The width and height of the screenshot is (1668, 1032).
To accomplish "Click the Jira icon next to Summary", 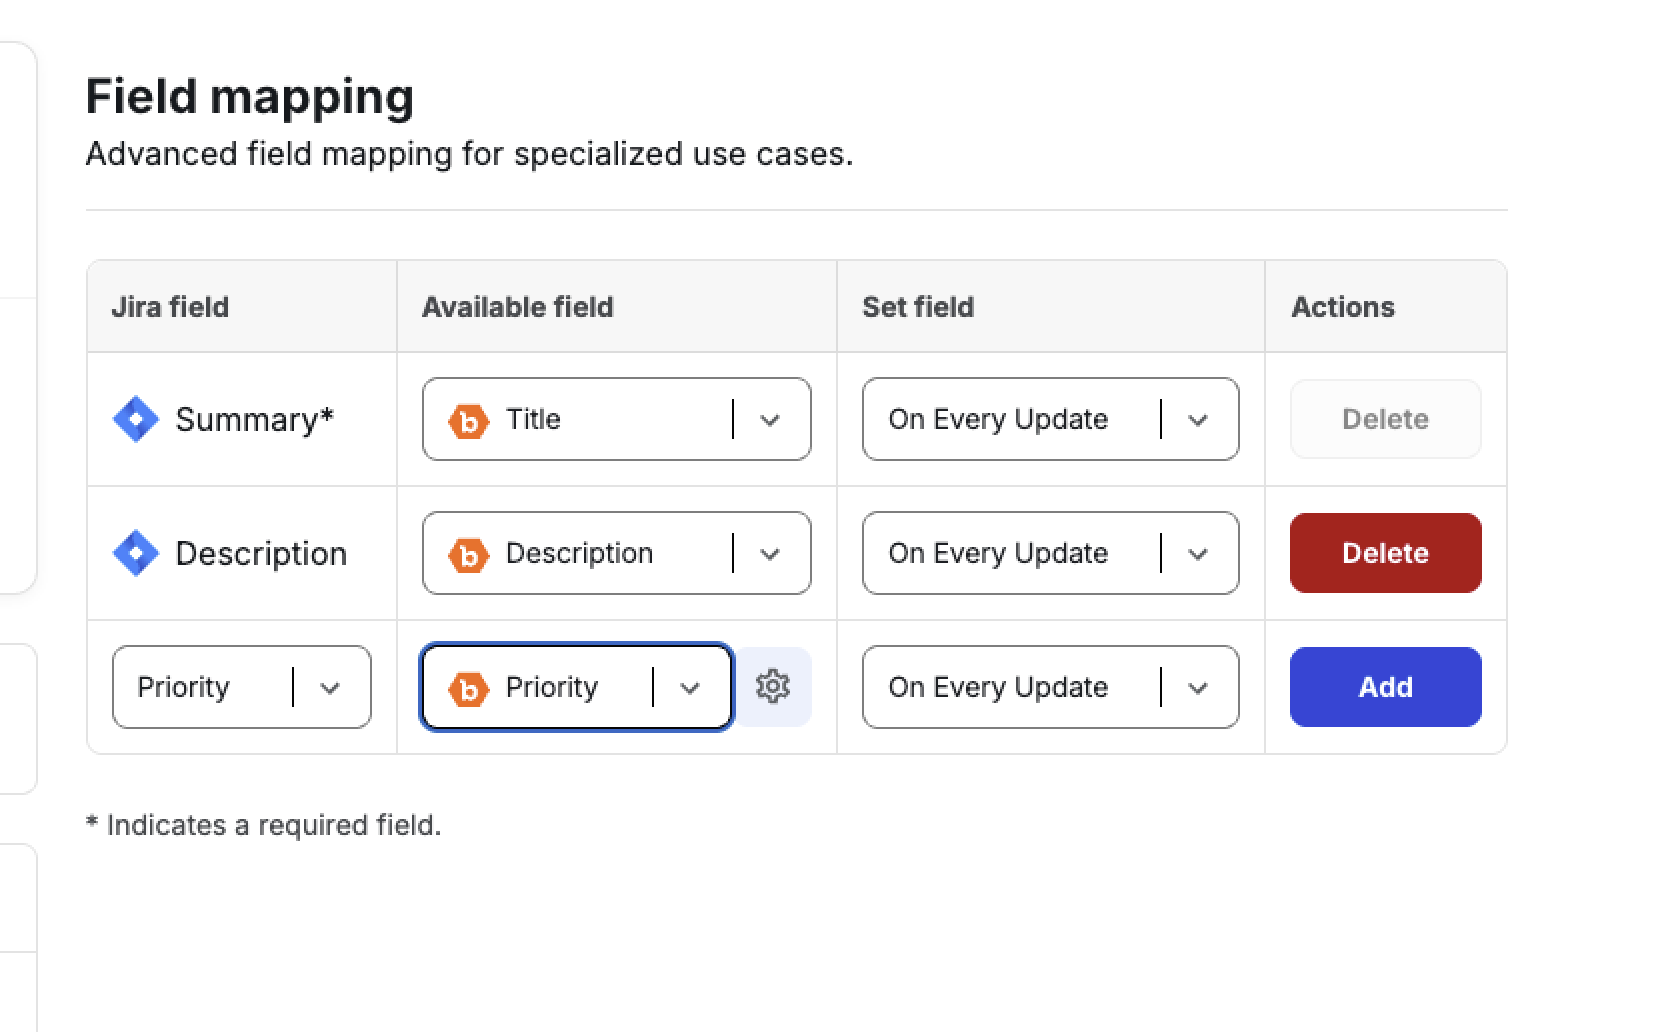I will click(x=136, y=419).
